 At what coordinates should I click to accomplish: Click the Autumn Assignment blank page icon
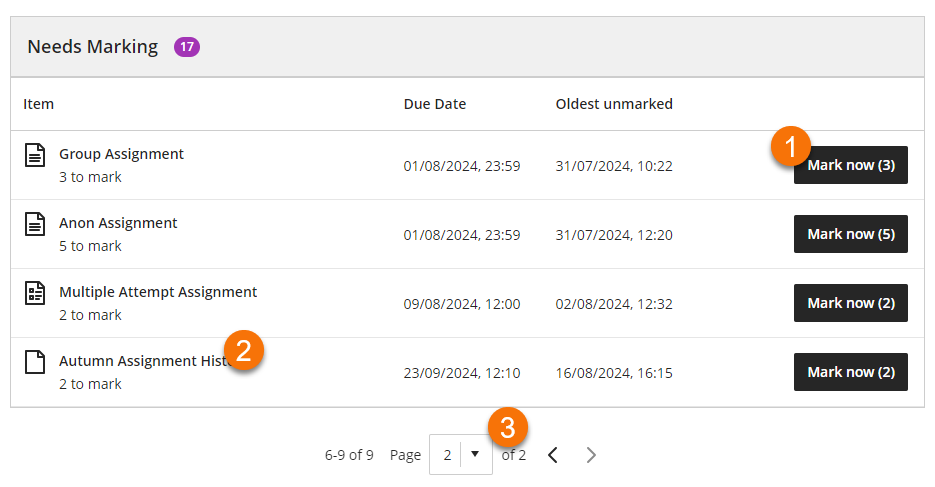35,362
